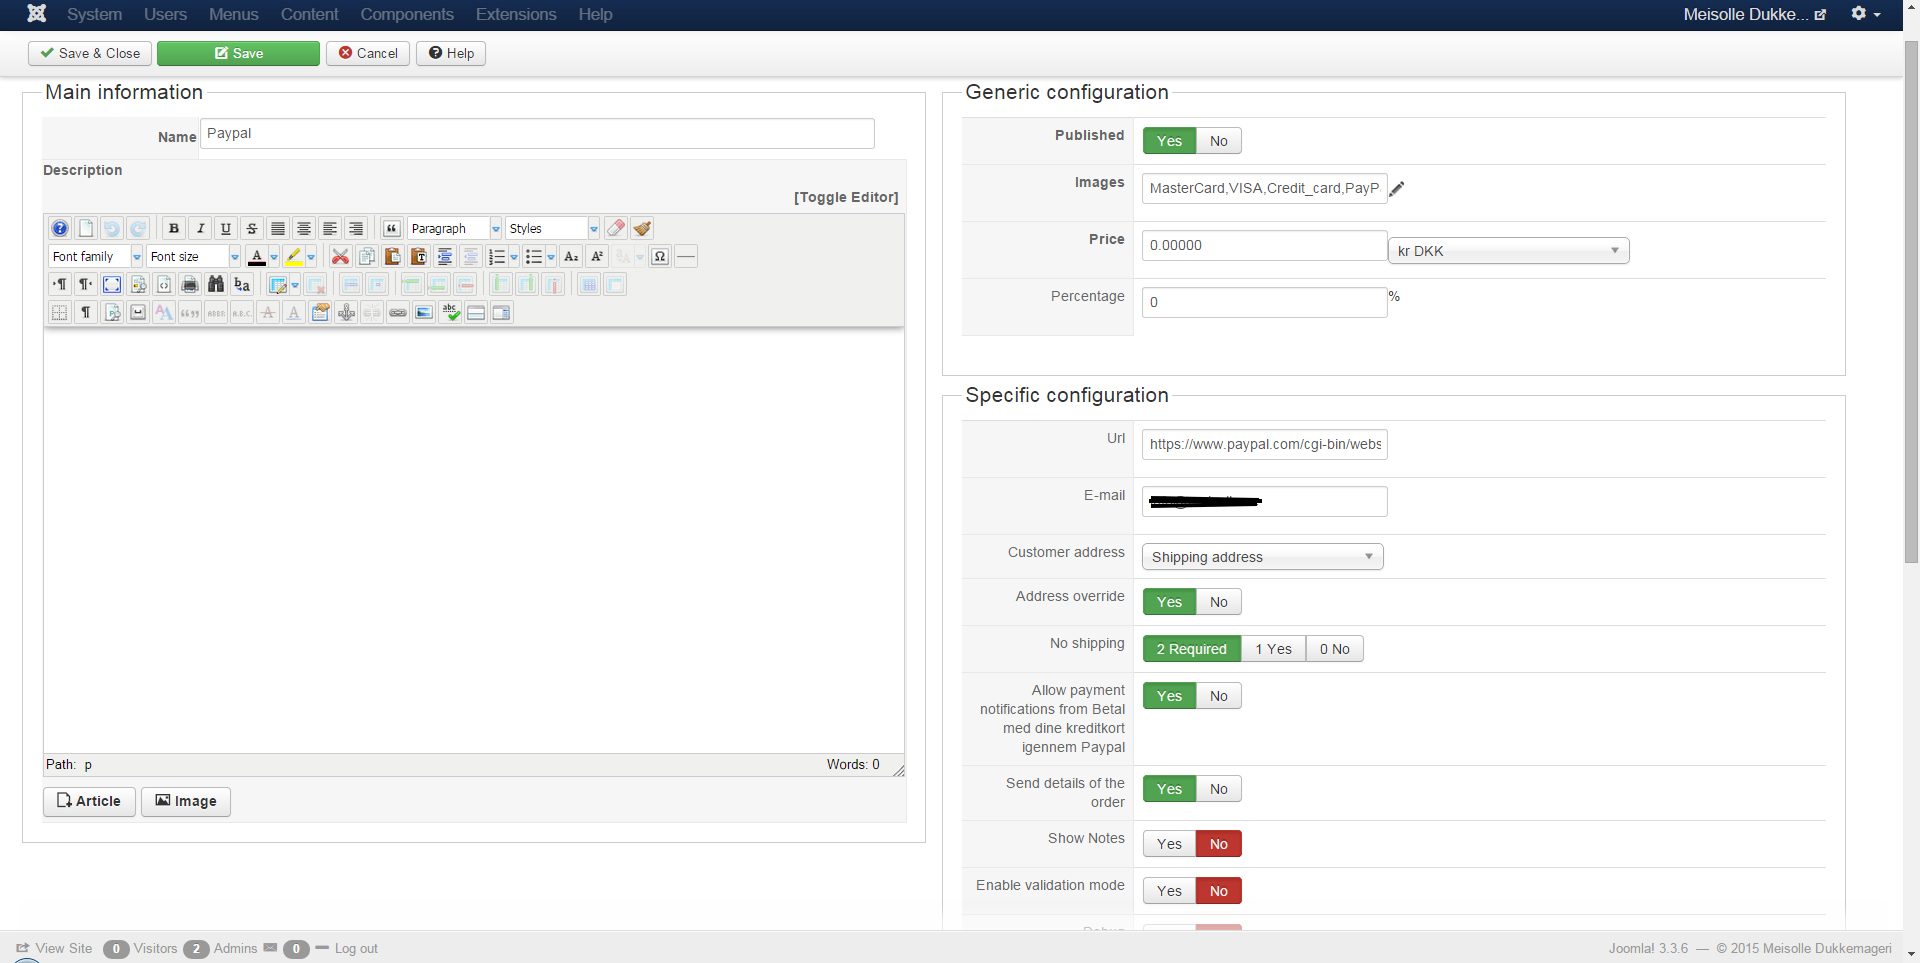Open the editor help icon
This screenshot has height=963, width=1920.
pos(60,228)
